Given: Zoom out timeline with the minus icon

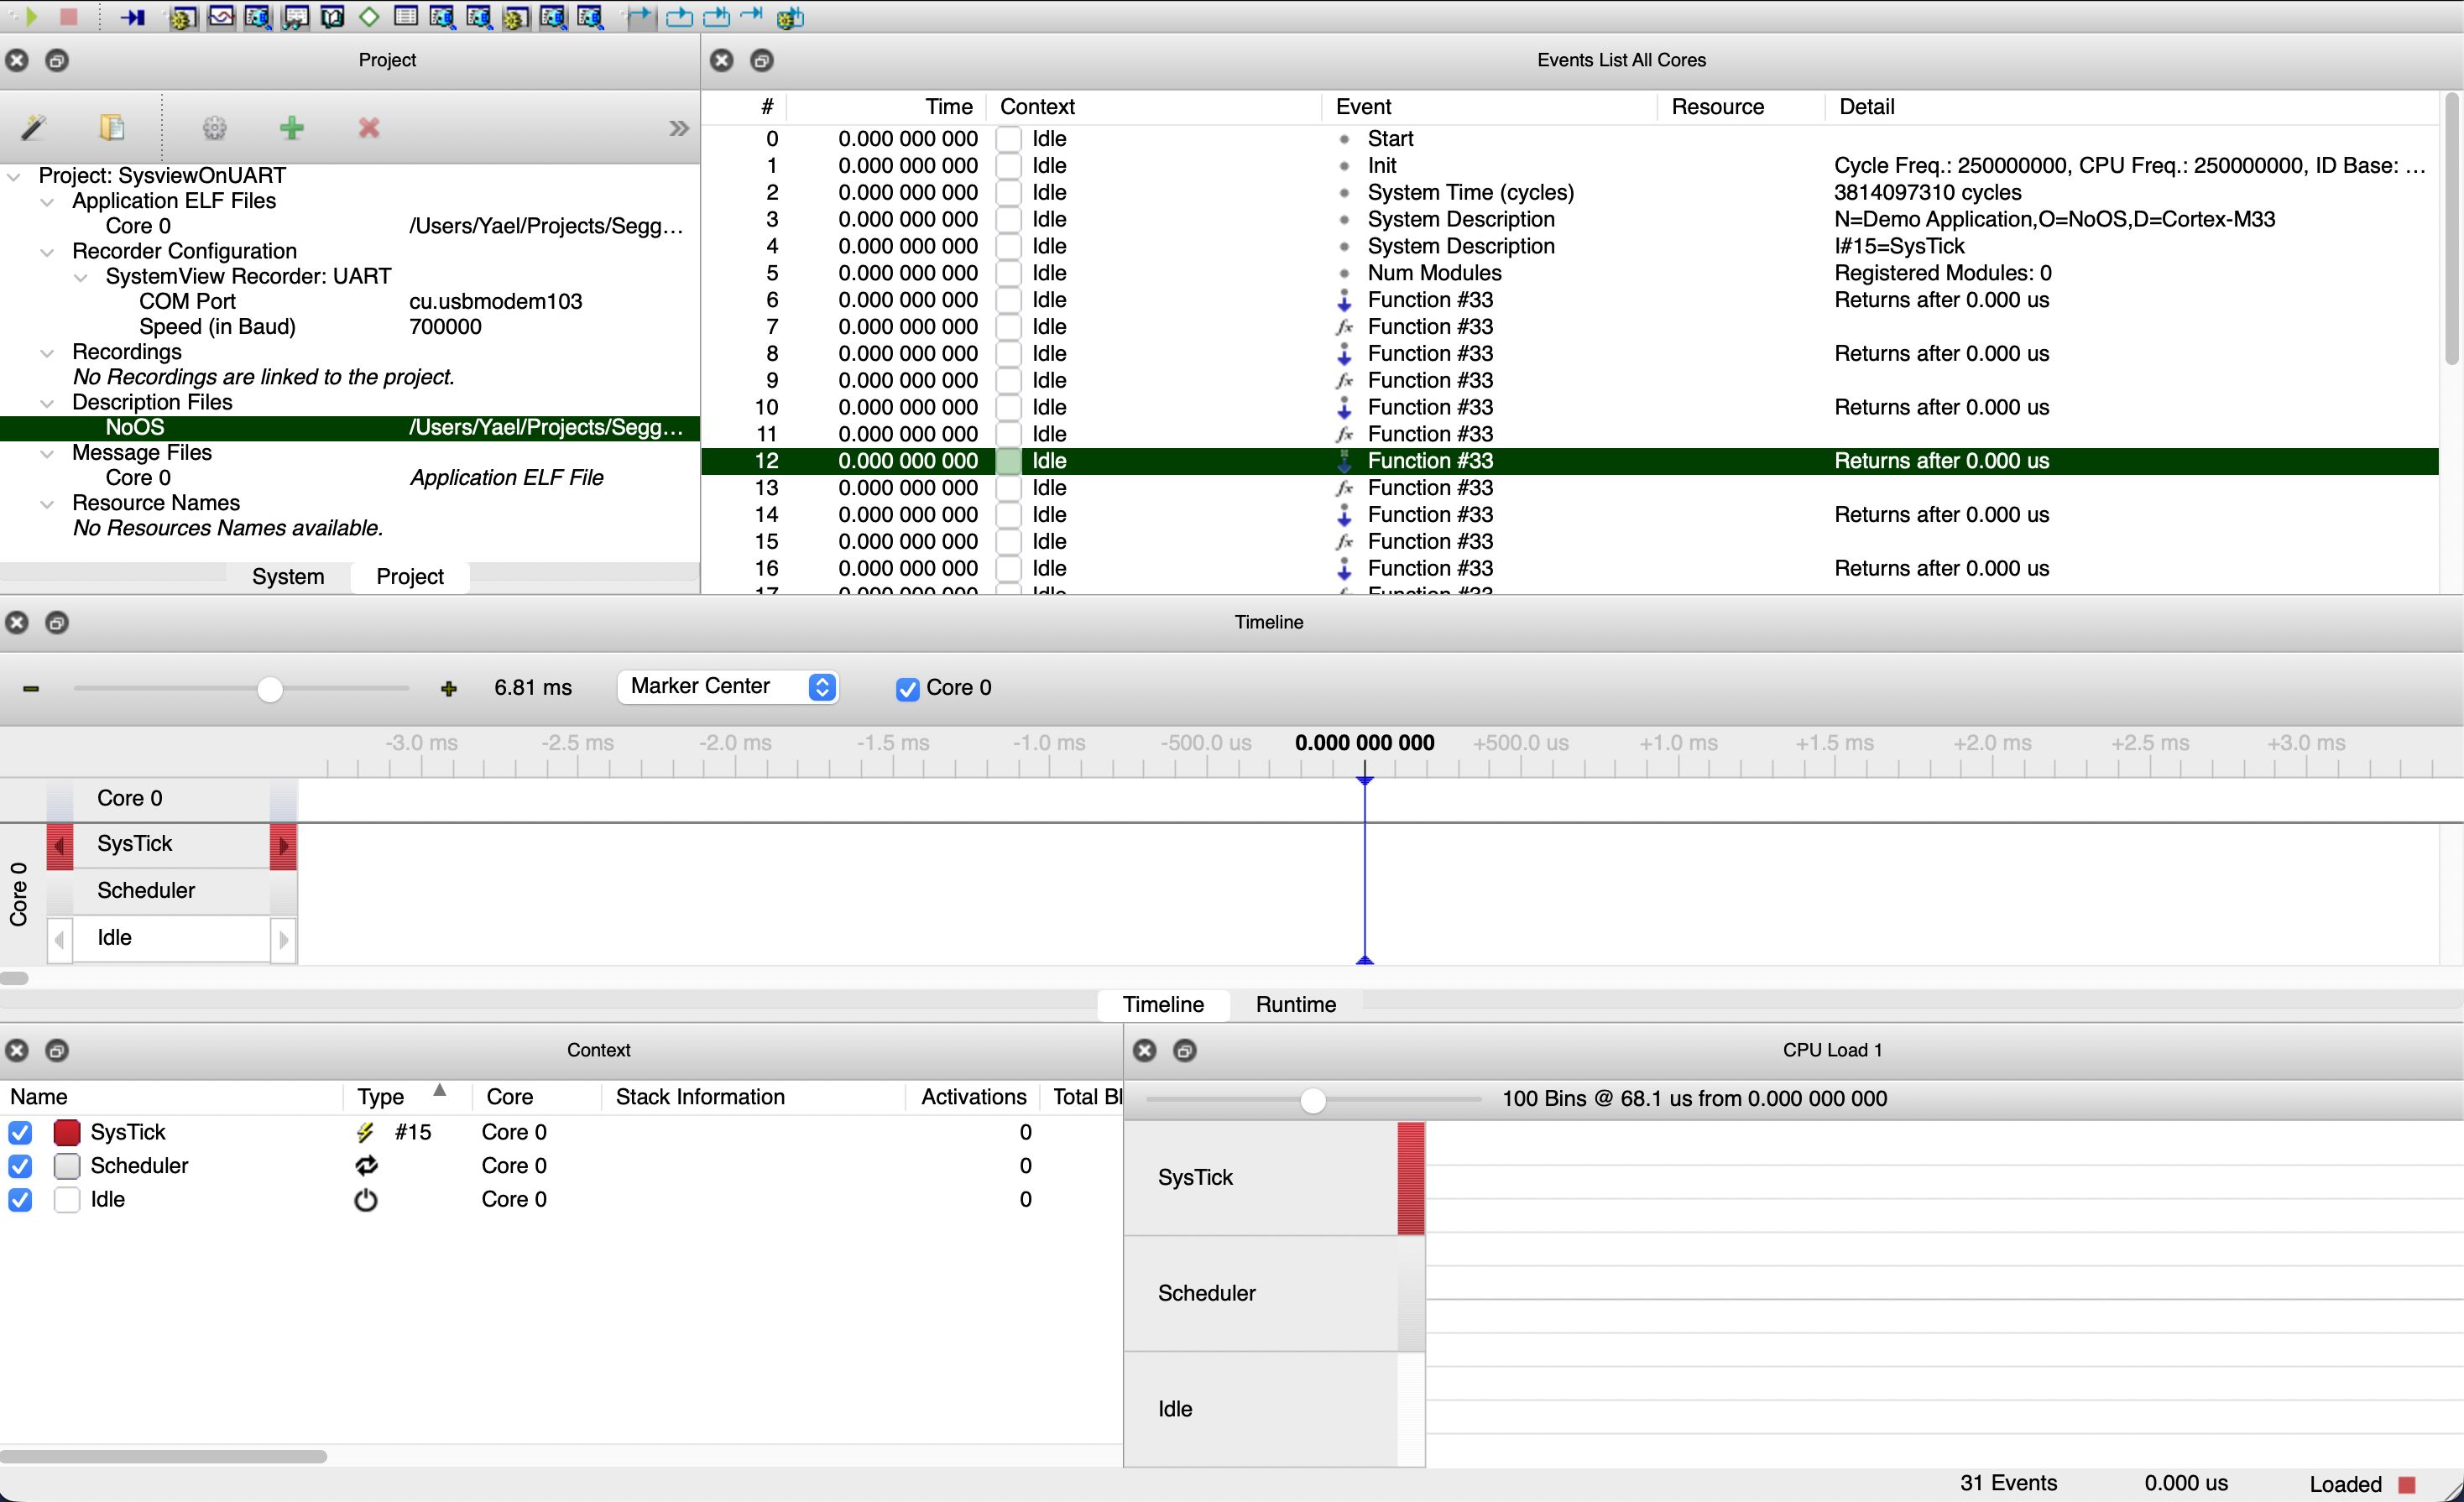Looking at the screenshot, I should pos(31,688).
